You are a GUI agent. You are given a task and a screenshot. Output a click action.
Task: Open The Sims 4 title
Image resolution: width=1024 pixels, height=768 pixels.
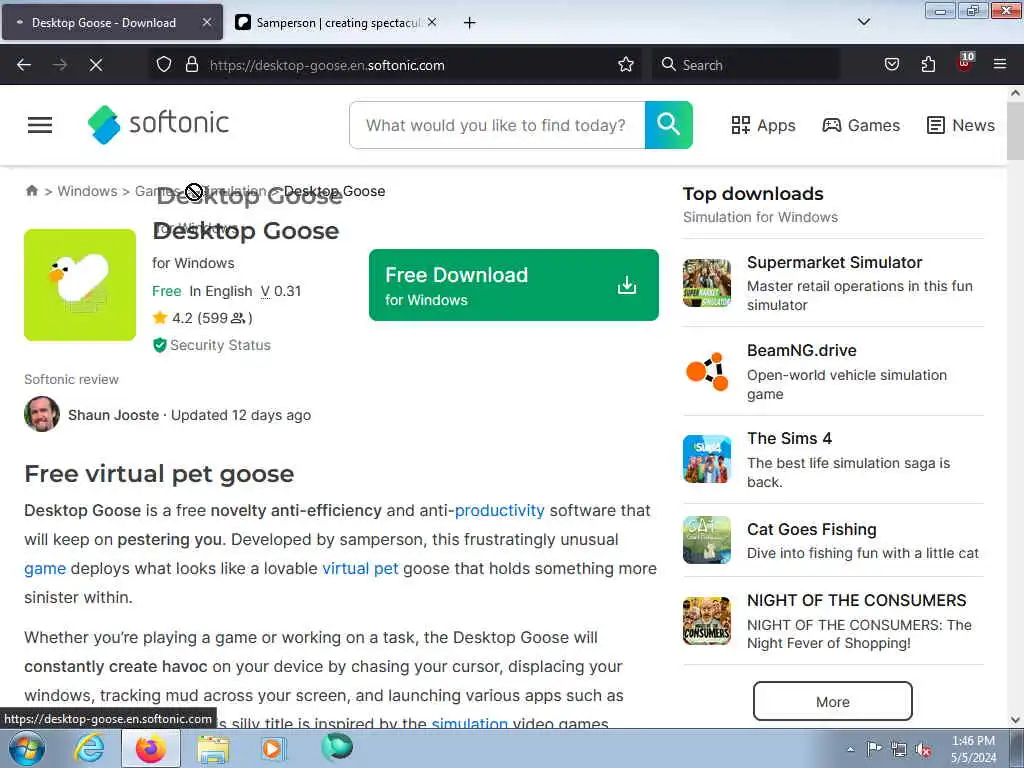click(789, 439)
